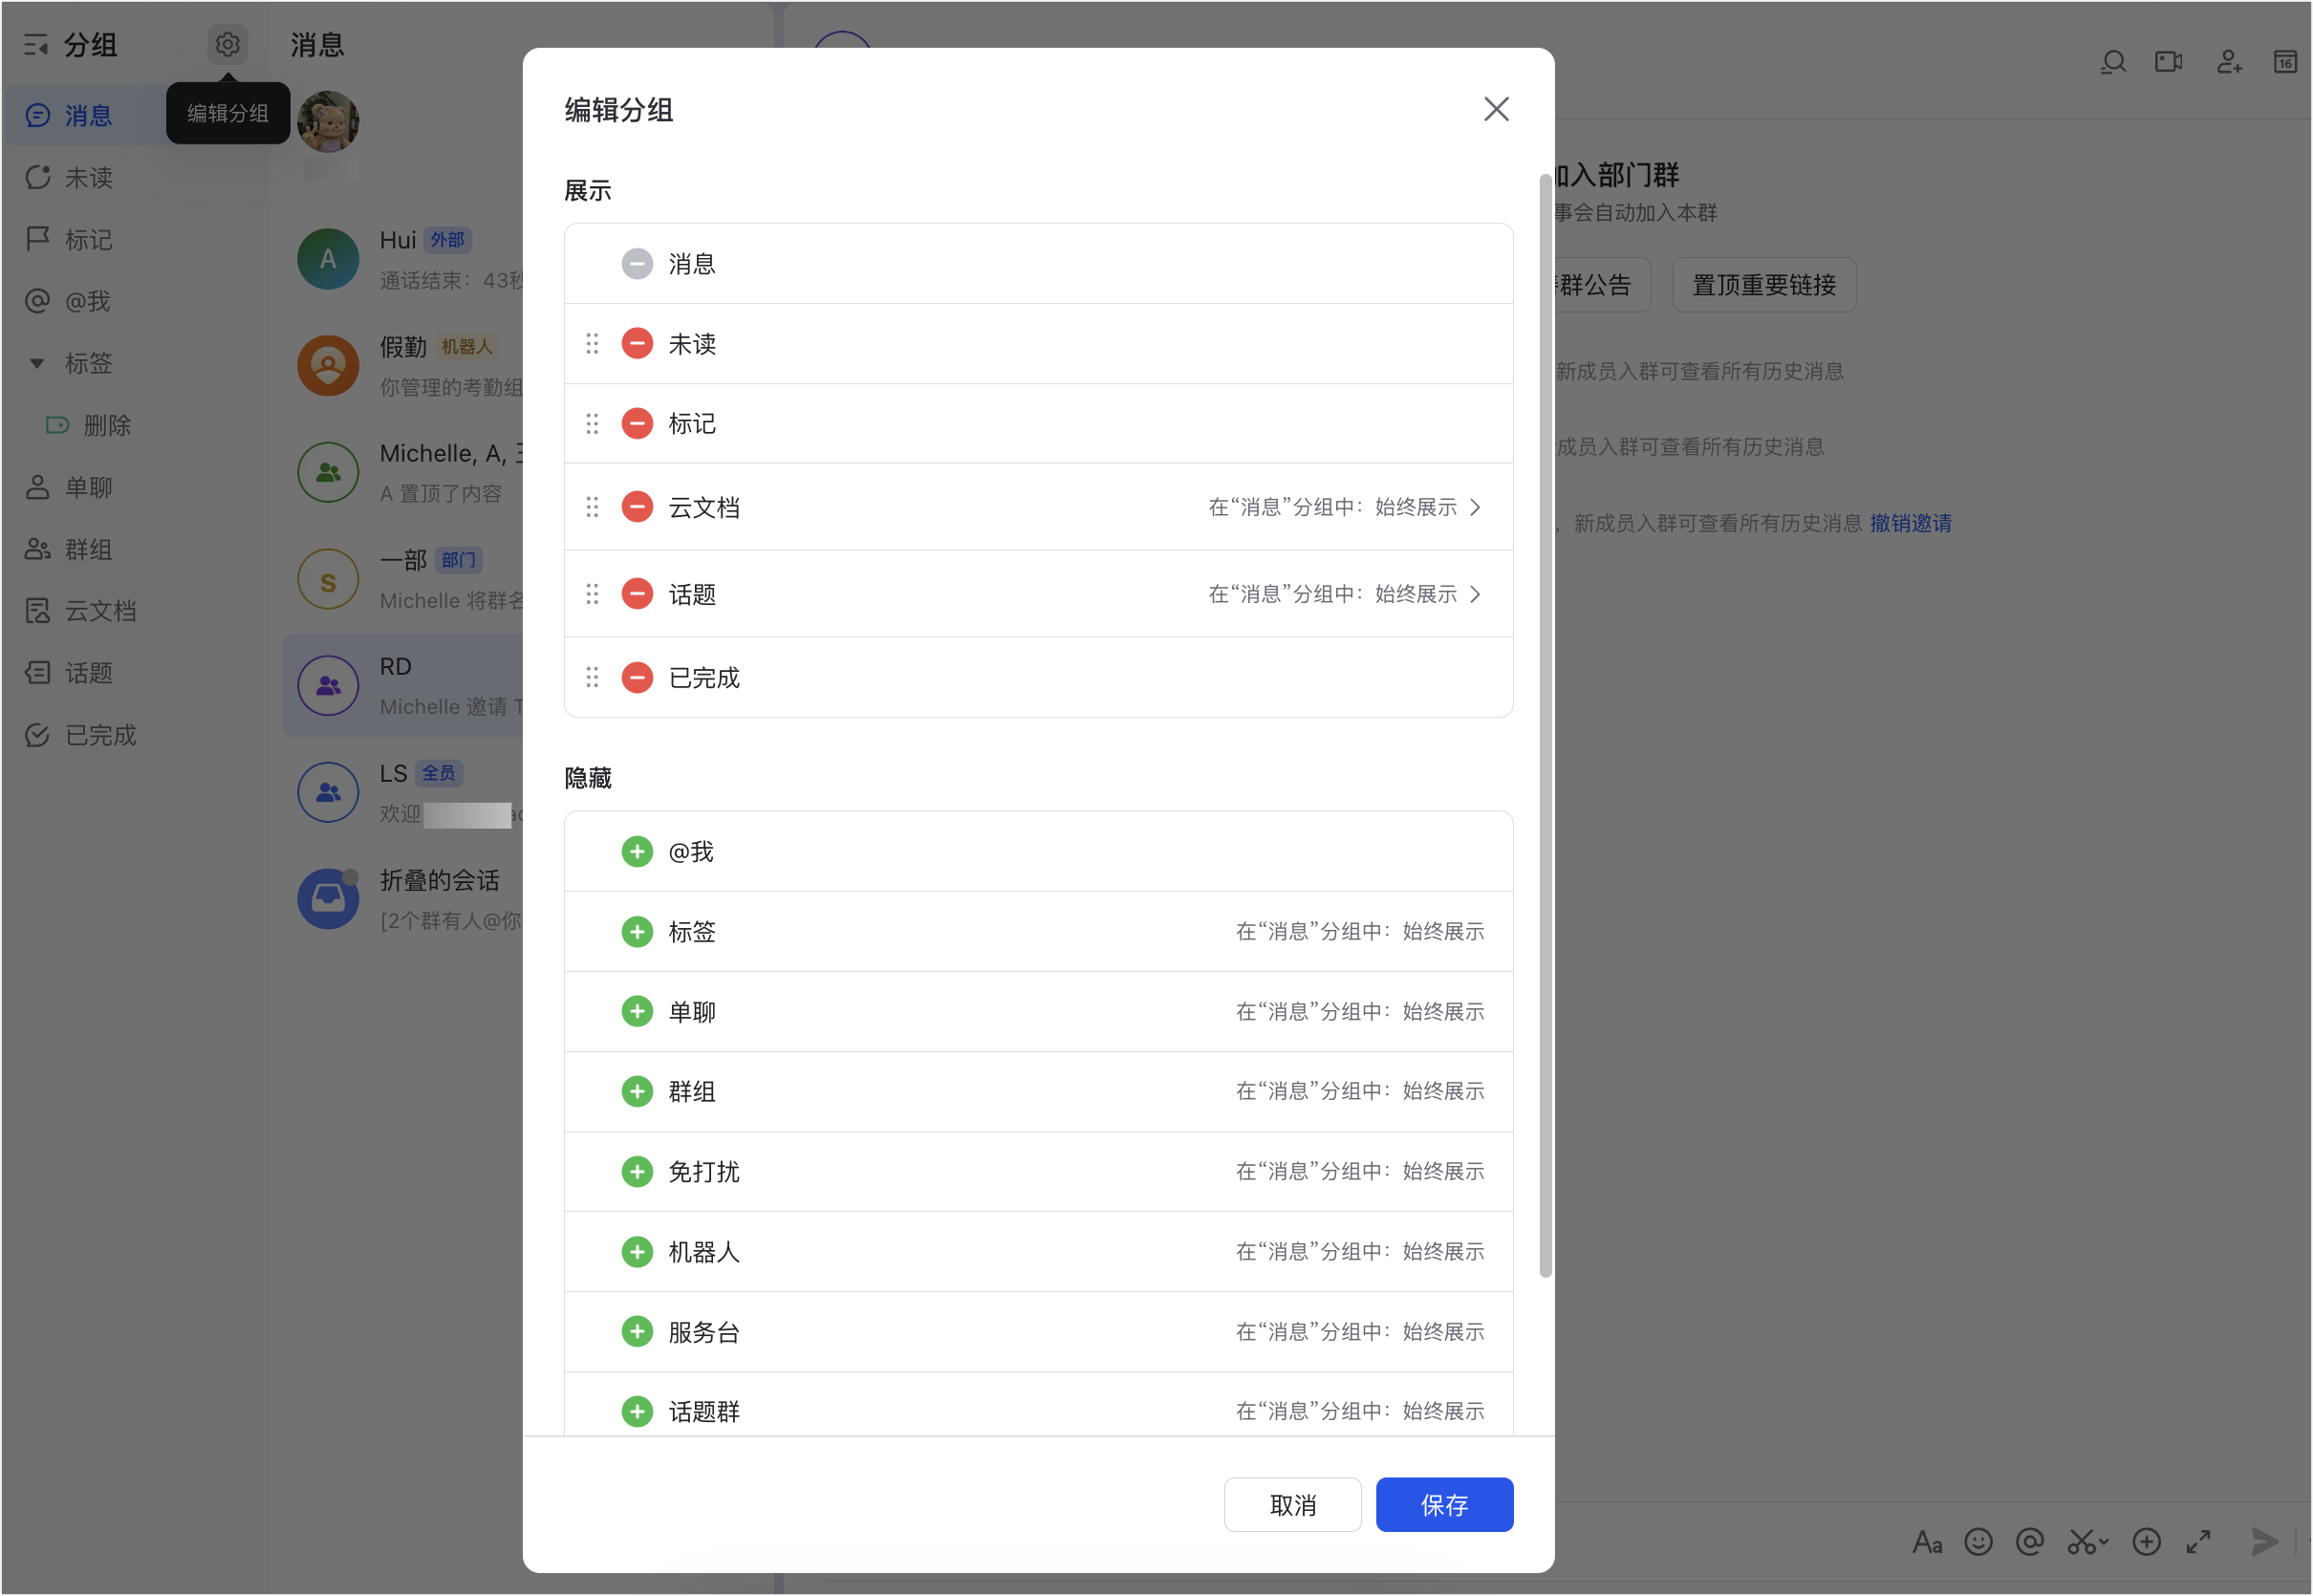Add 单聊 to displayed groups
The width and height of the screenshot is (2313, 1596).
point(637,1011)
